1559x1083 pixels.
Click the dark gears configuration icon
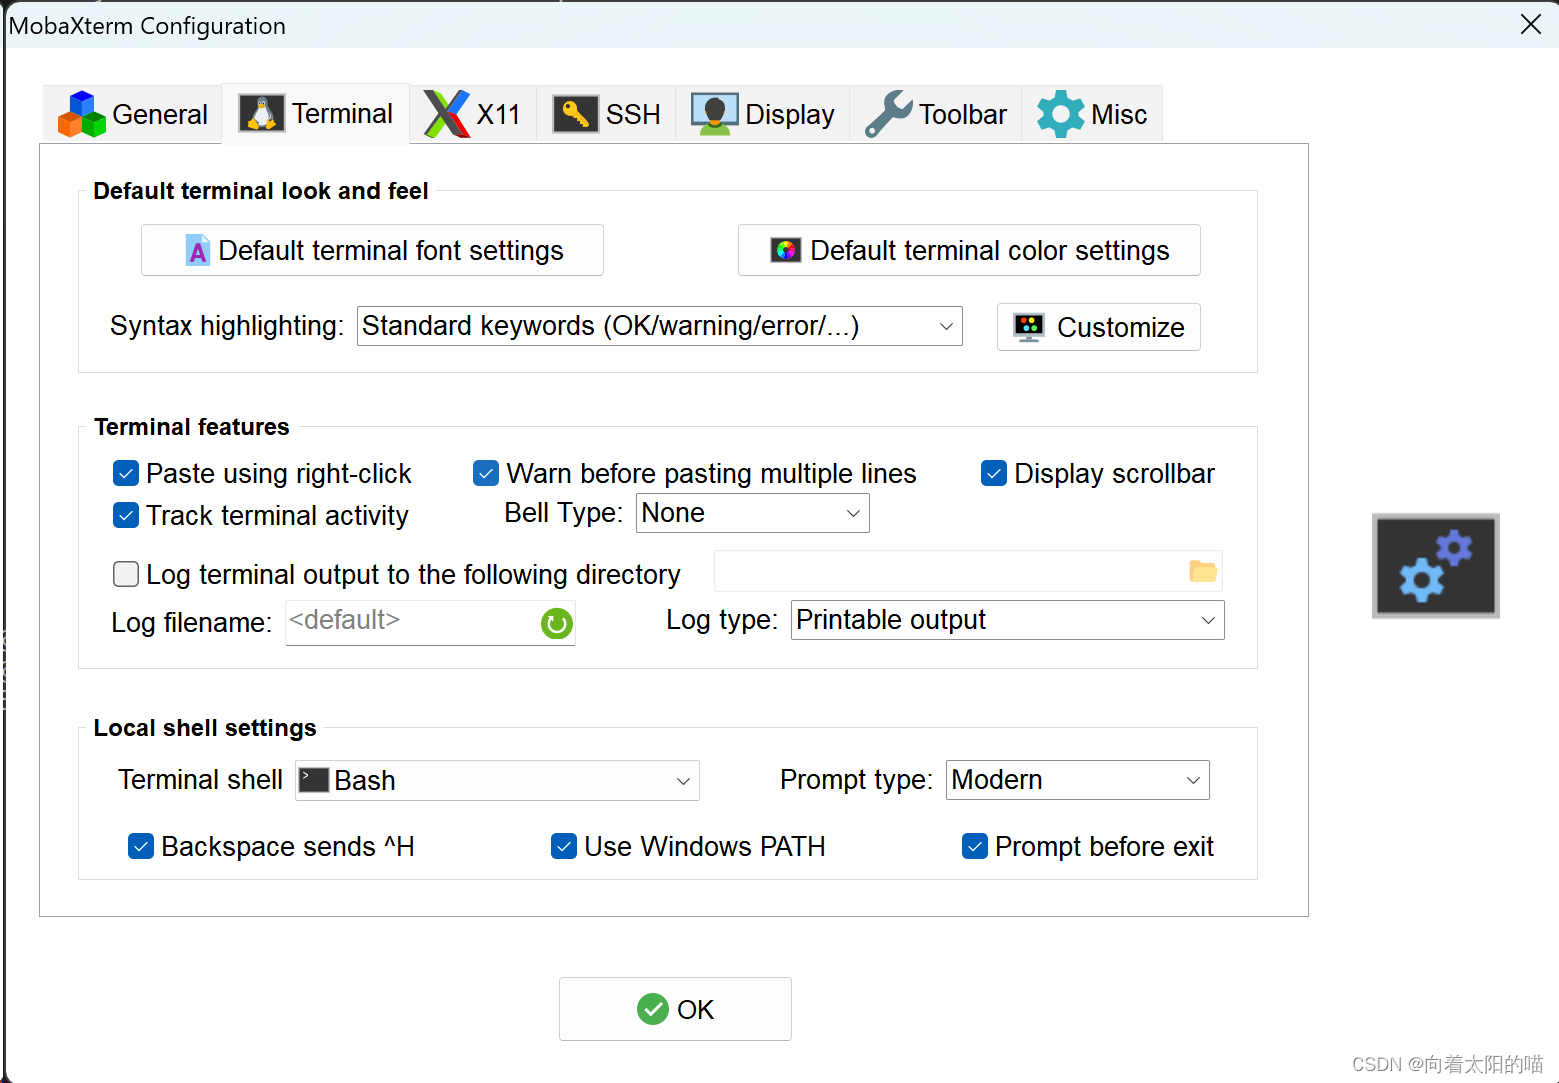click(x=1436, y=566)
